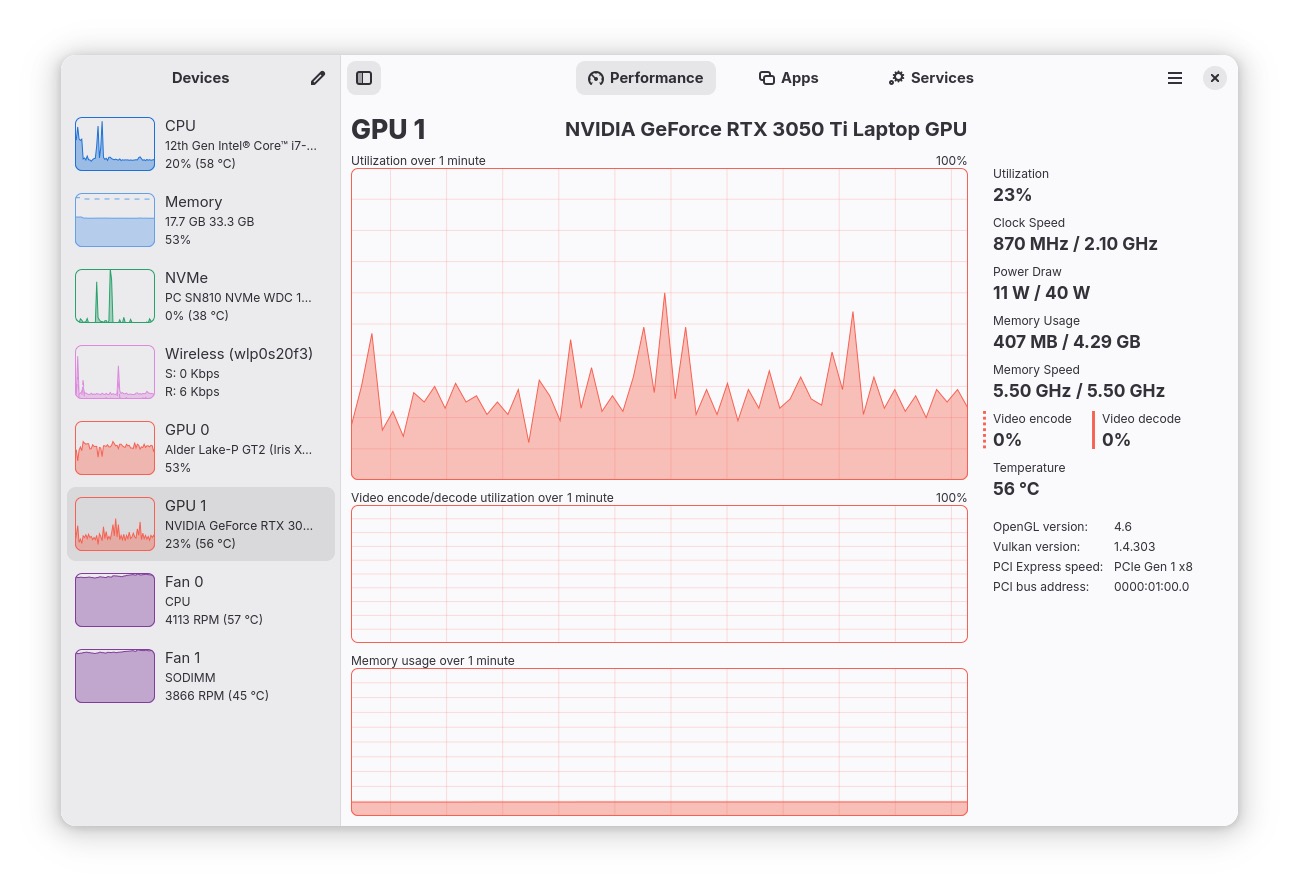The image size is (1299, 893).
Task: Click the 3866 RPM (45 °C) fan reading
Action: 217,696
